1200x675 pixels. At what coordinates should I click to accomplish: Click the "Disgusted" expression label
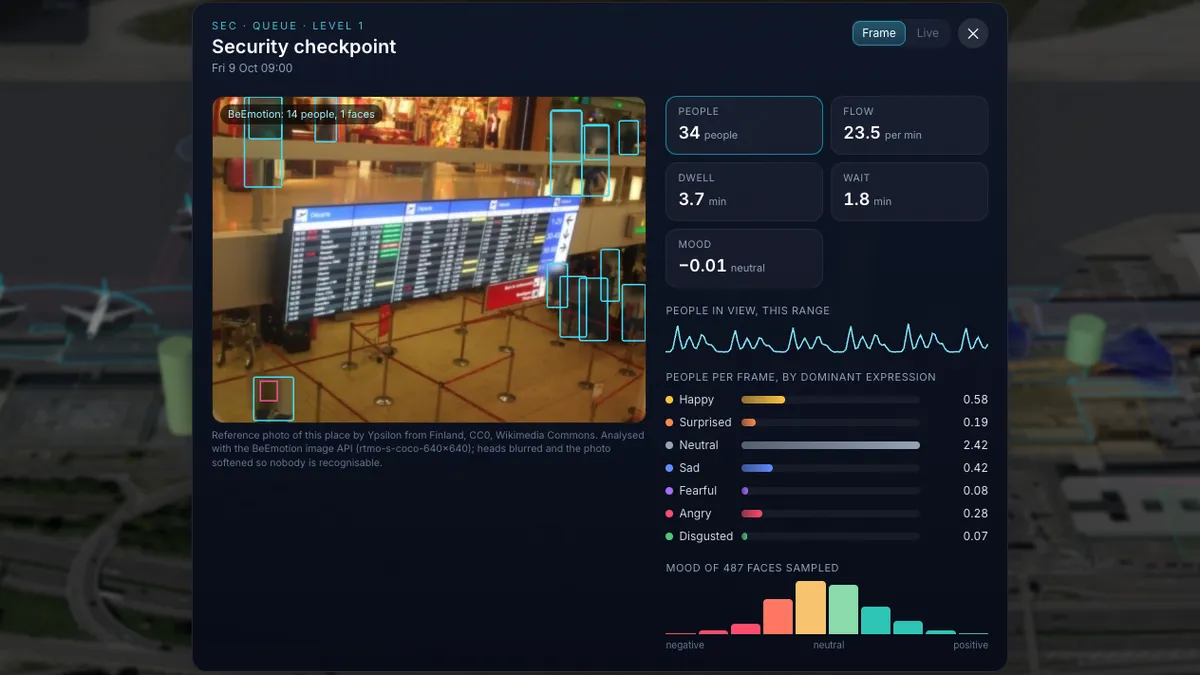tap(706, 537)
